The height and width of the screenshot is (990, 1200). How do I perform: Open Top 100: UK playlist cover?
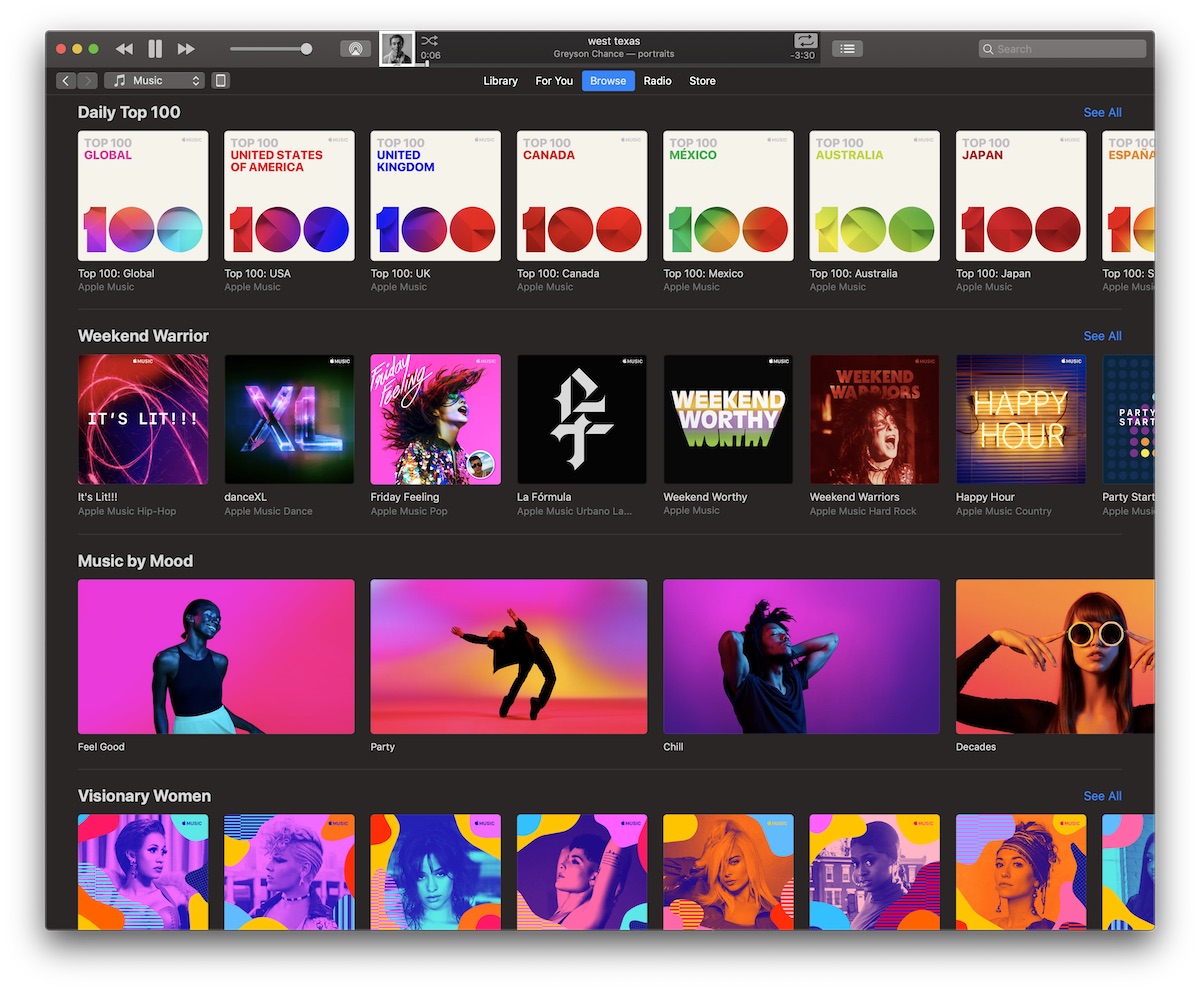pyautogui.click(x=435, y=195)
